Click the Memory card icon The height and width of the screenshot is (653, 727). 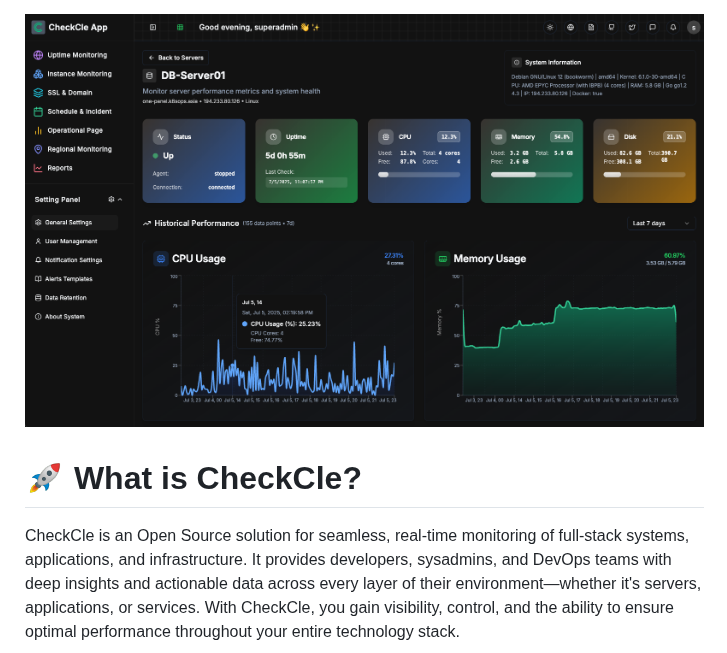coord(498,137)
